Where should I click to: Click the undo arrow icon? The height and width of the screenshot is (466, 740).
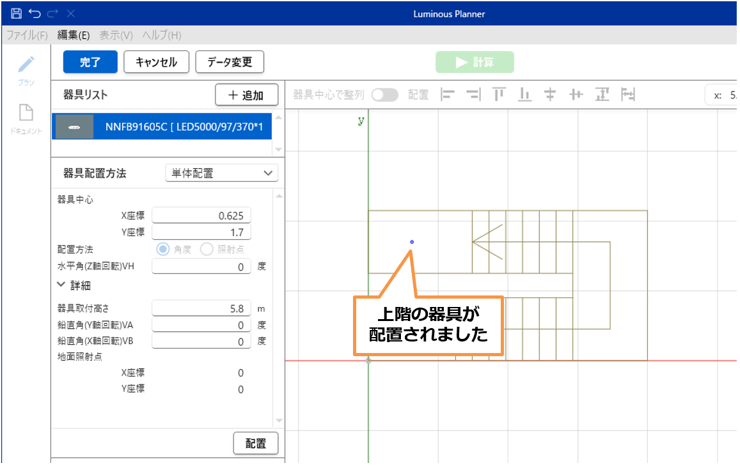(x=34, y=14)
